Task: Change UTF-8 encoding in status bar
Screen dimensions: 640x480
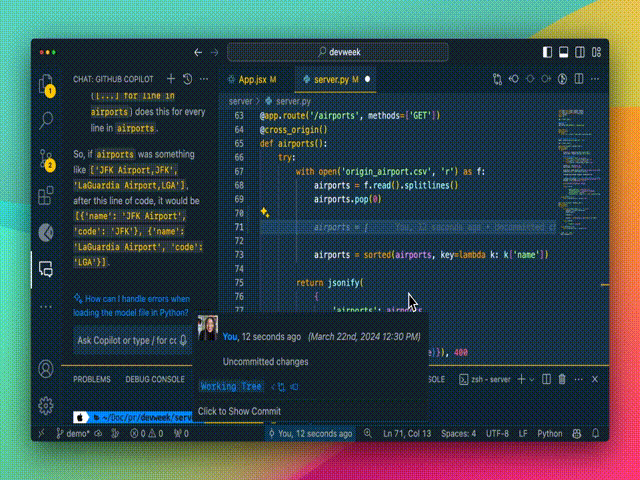Action: [x=497, y=433]
